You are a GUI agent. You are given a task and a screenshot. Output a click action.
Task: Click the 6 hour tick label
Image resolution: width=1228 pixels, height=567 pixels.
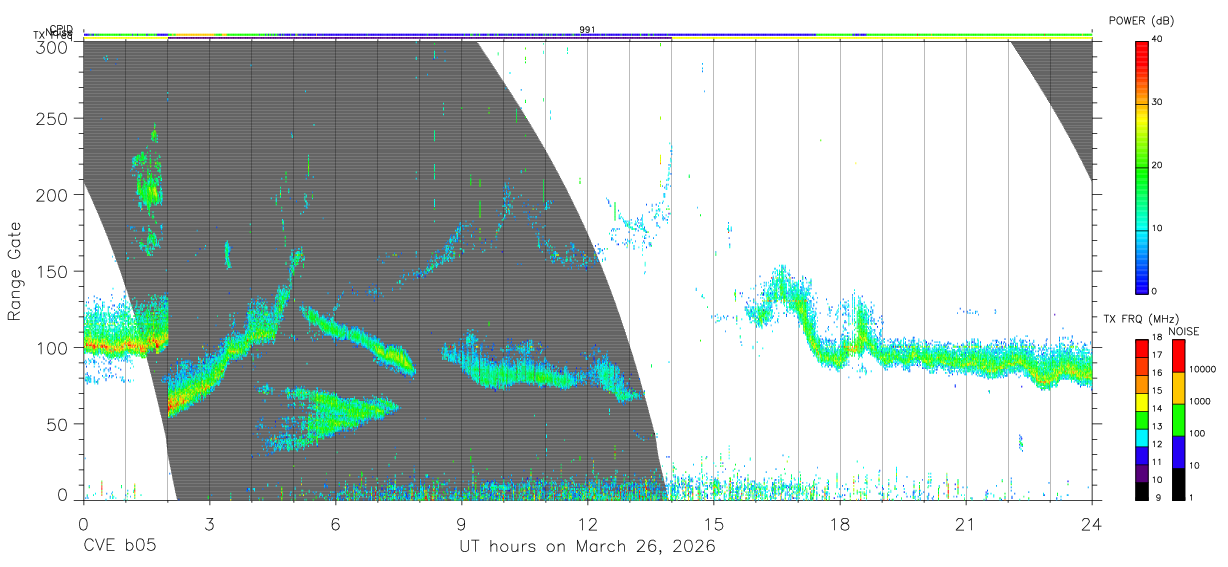pos(335,523)
